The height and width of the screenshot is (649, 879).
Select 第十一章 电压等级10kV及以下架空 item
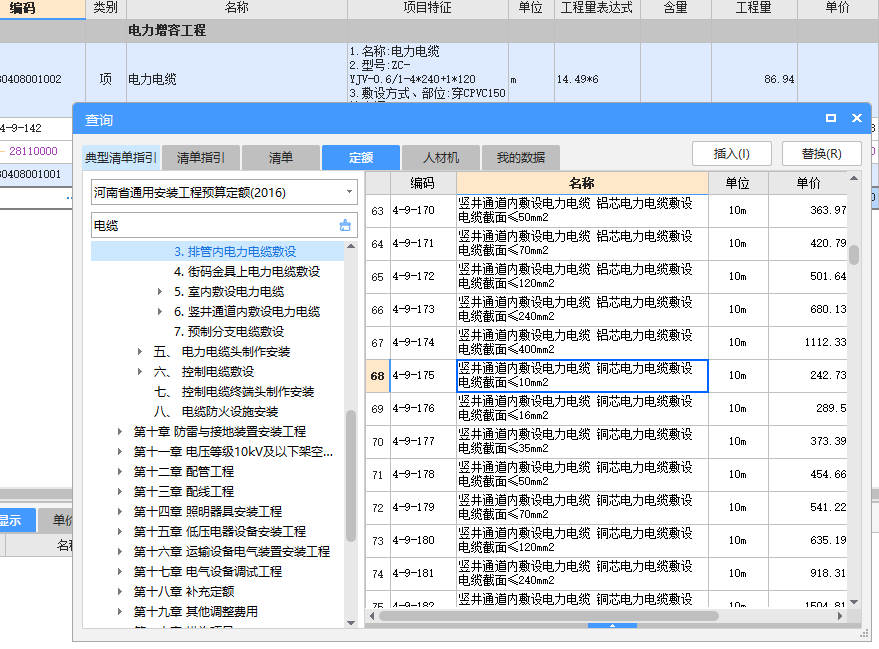click(233, 452)
